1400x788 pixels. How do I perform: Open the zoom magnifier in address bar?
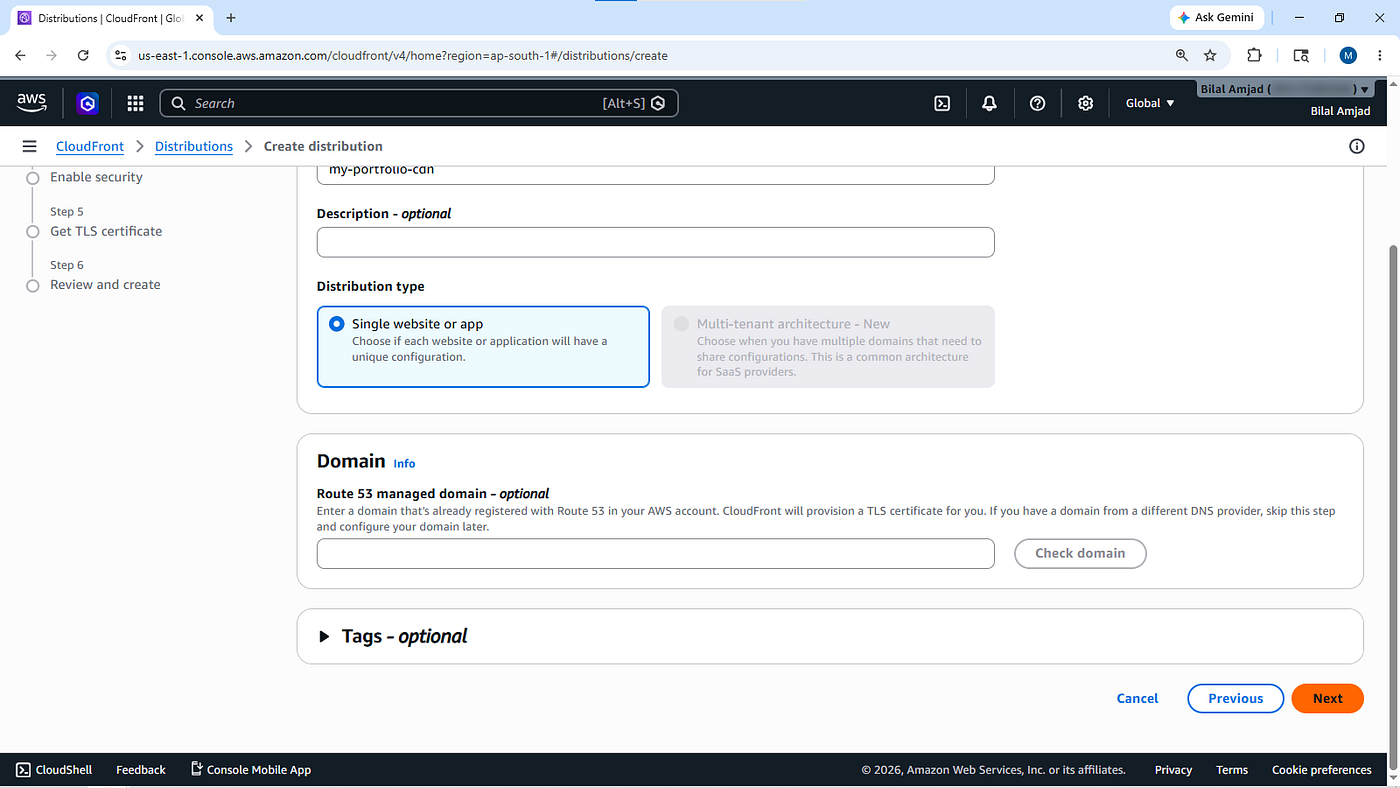(x=1182, y=55)
